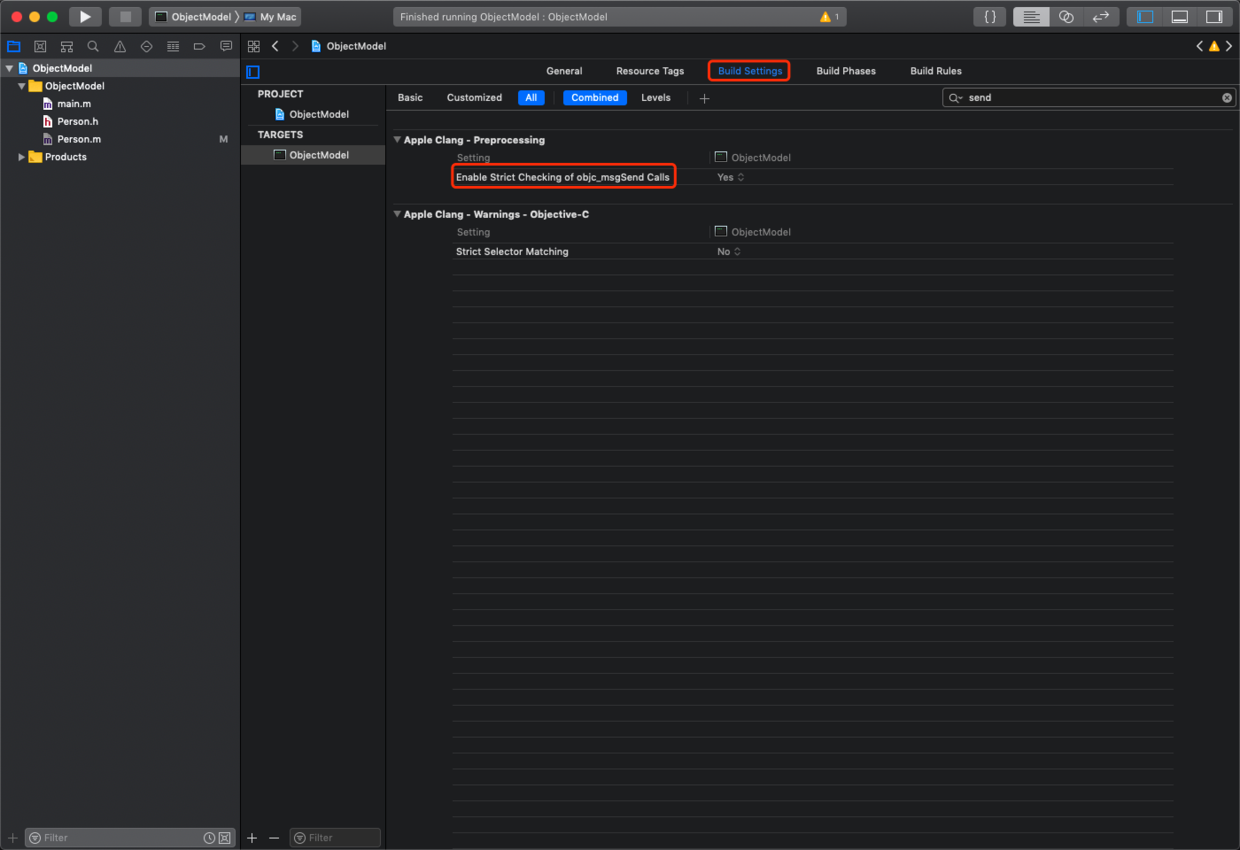
Task: Open the breakpoint navigator
Action: point(199,46)
